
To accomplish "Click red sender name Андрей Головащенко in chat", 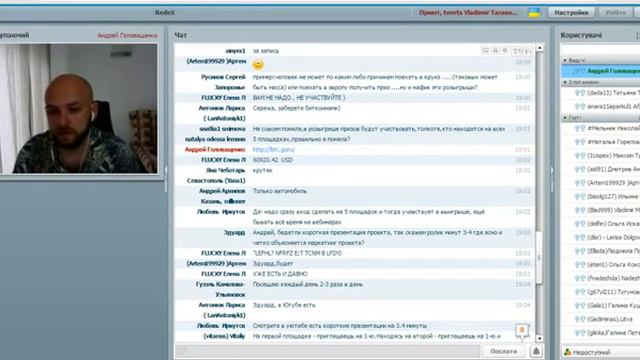I will coord(215,150).
